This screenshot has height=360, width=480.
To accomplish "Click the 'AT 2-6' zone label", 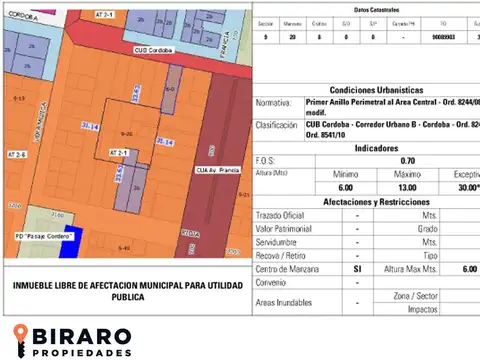I will pos(17,154).
